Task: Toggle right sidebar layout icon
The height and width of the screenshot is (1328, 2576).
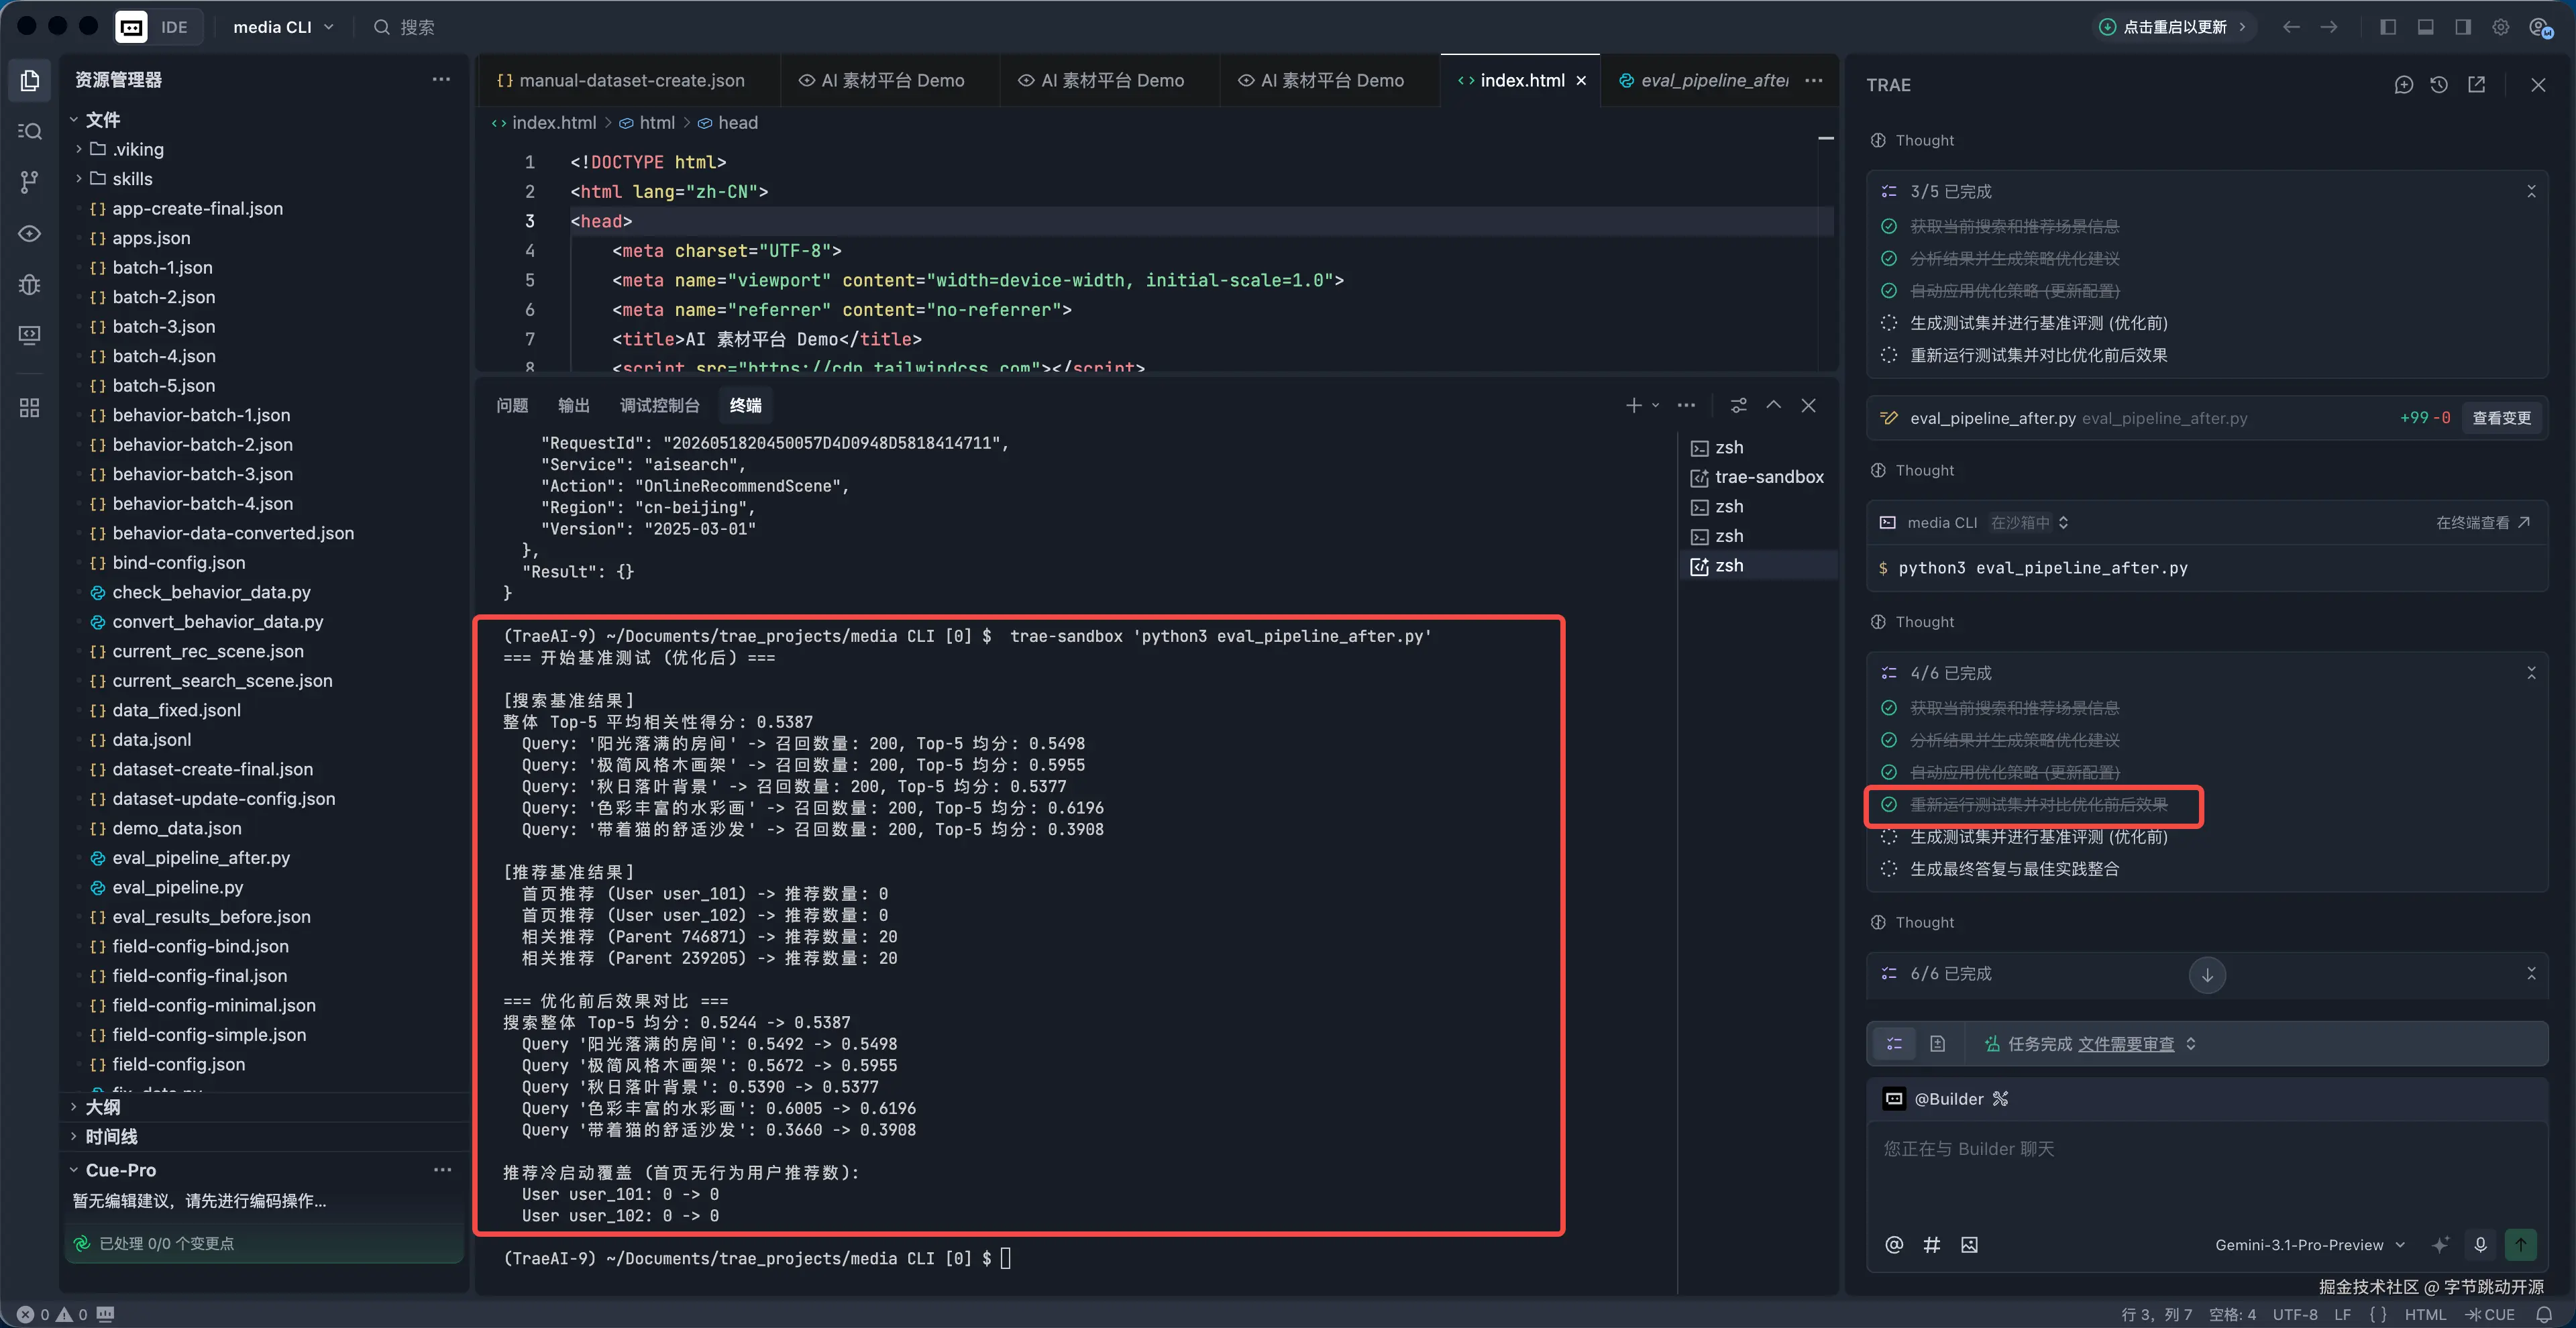Action: click(x=2463, y=27)
